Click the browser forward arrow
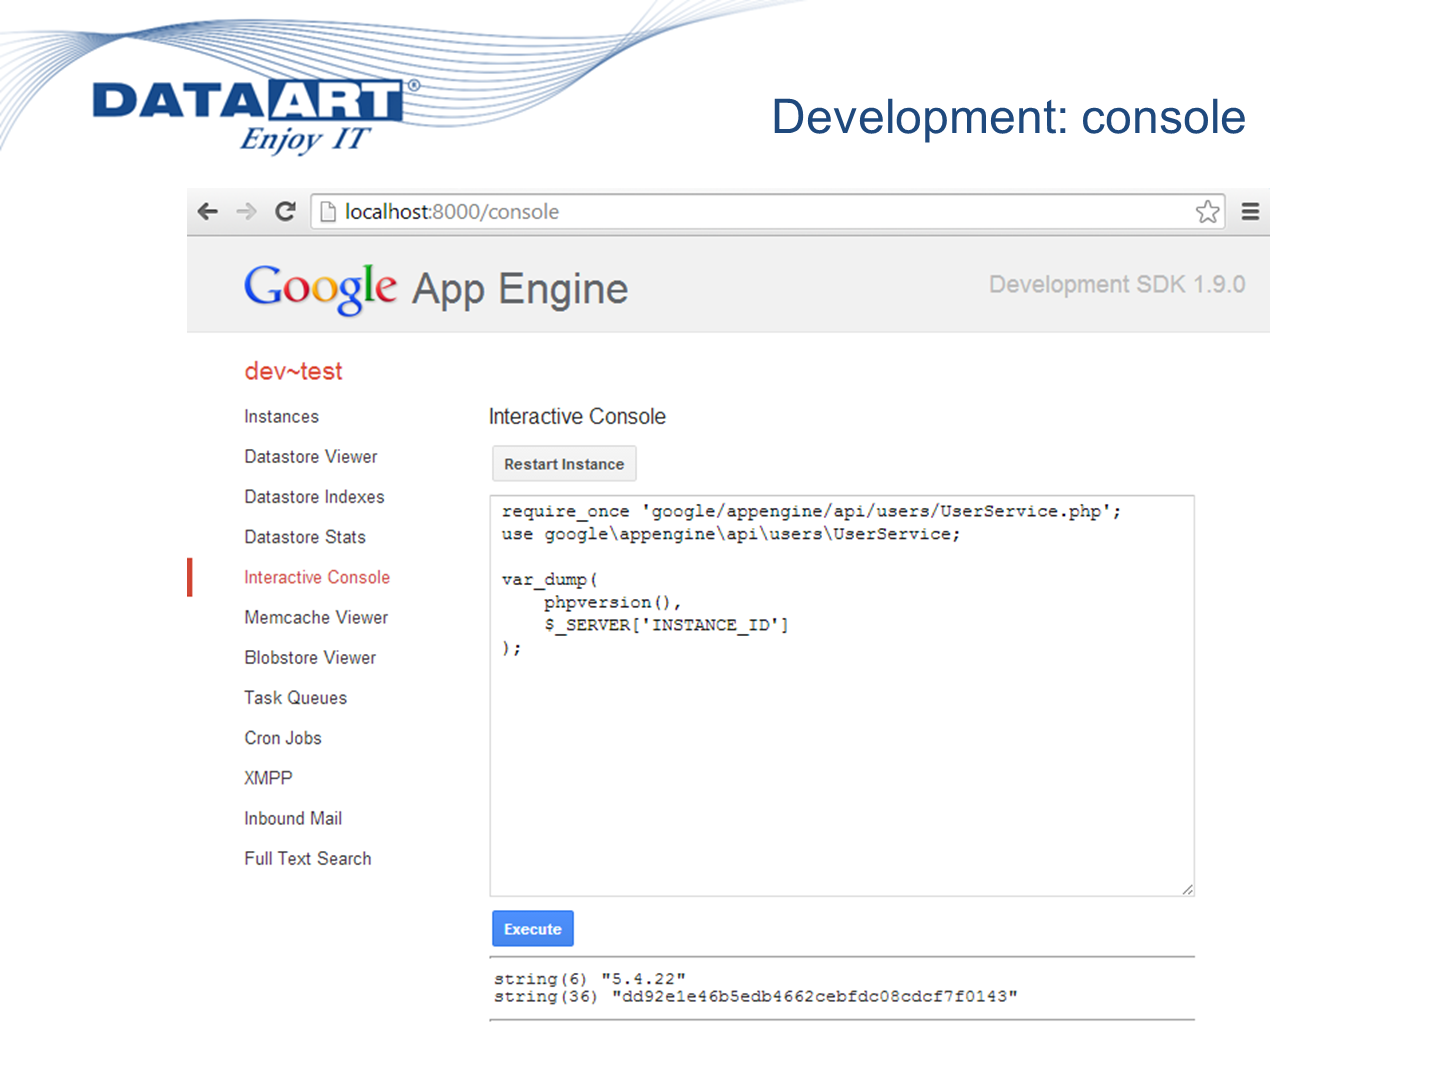Screen dimensions: 1440x1083 (x=246, y=212)
